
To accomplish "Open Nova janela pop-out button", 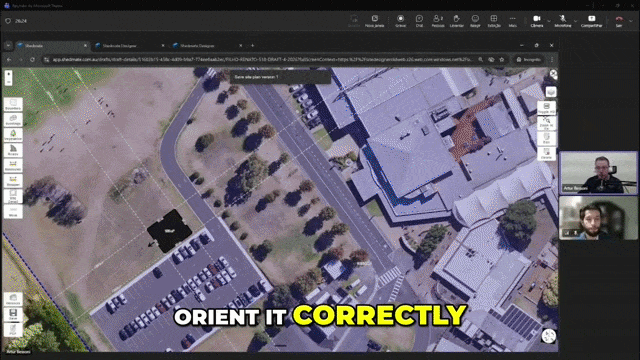I will (x=374, y=21).
